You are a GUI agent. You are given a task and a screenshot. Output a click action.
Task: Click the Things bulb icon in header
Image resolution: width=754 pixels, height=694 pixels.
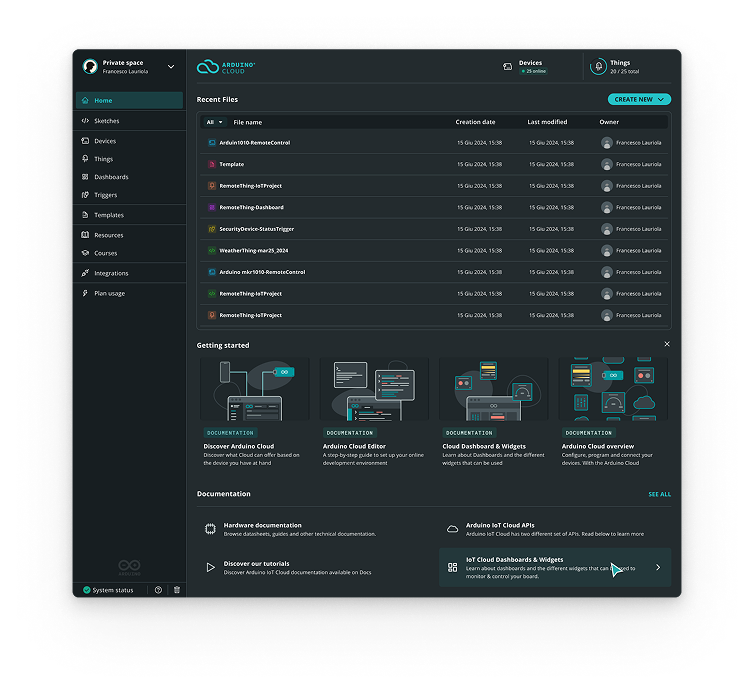(598, 66)
